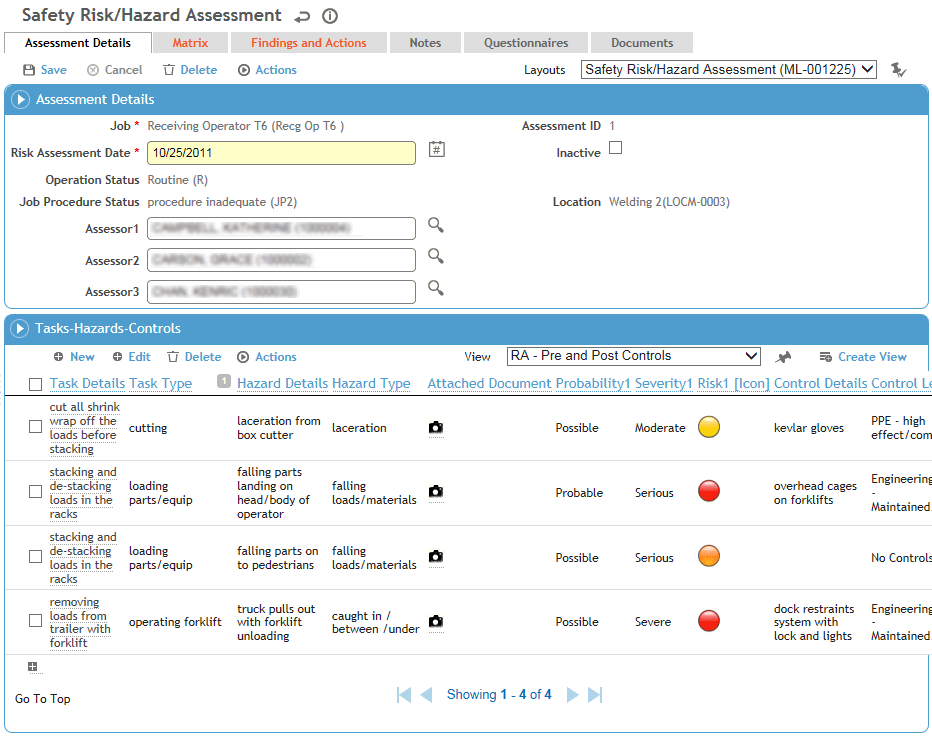Click the pin icon next to View dropdown
932x739 pixels.
783,357
